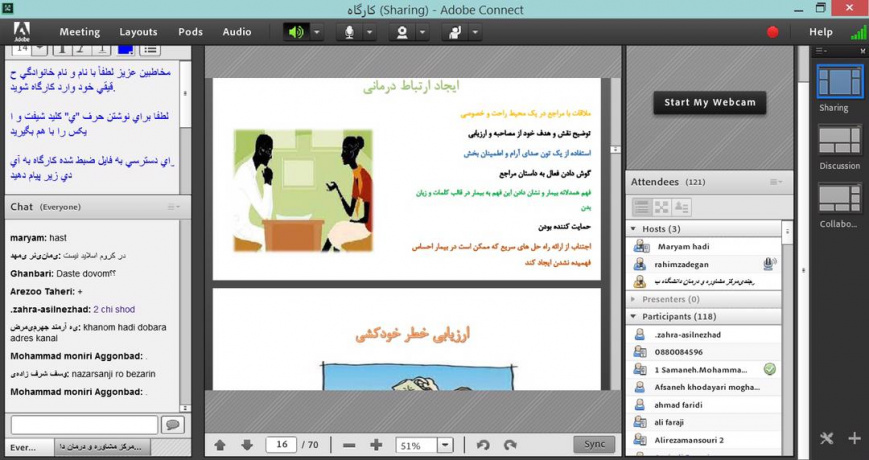869x460 pixels.
Task: Toggle the microphone button
Action: pyautogui.click(x=349, y=32)
